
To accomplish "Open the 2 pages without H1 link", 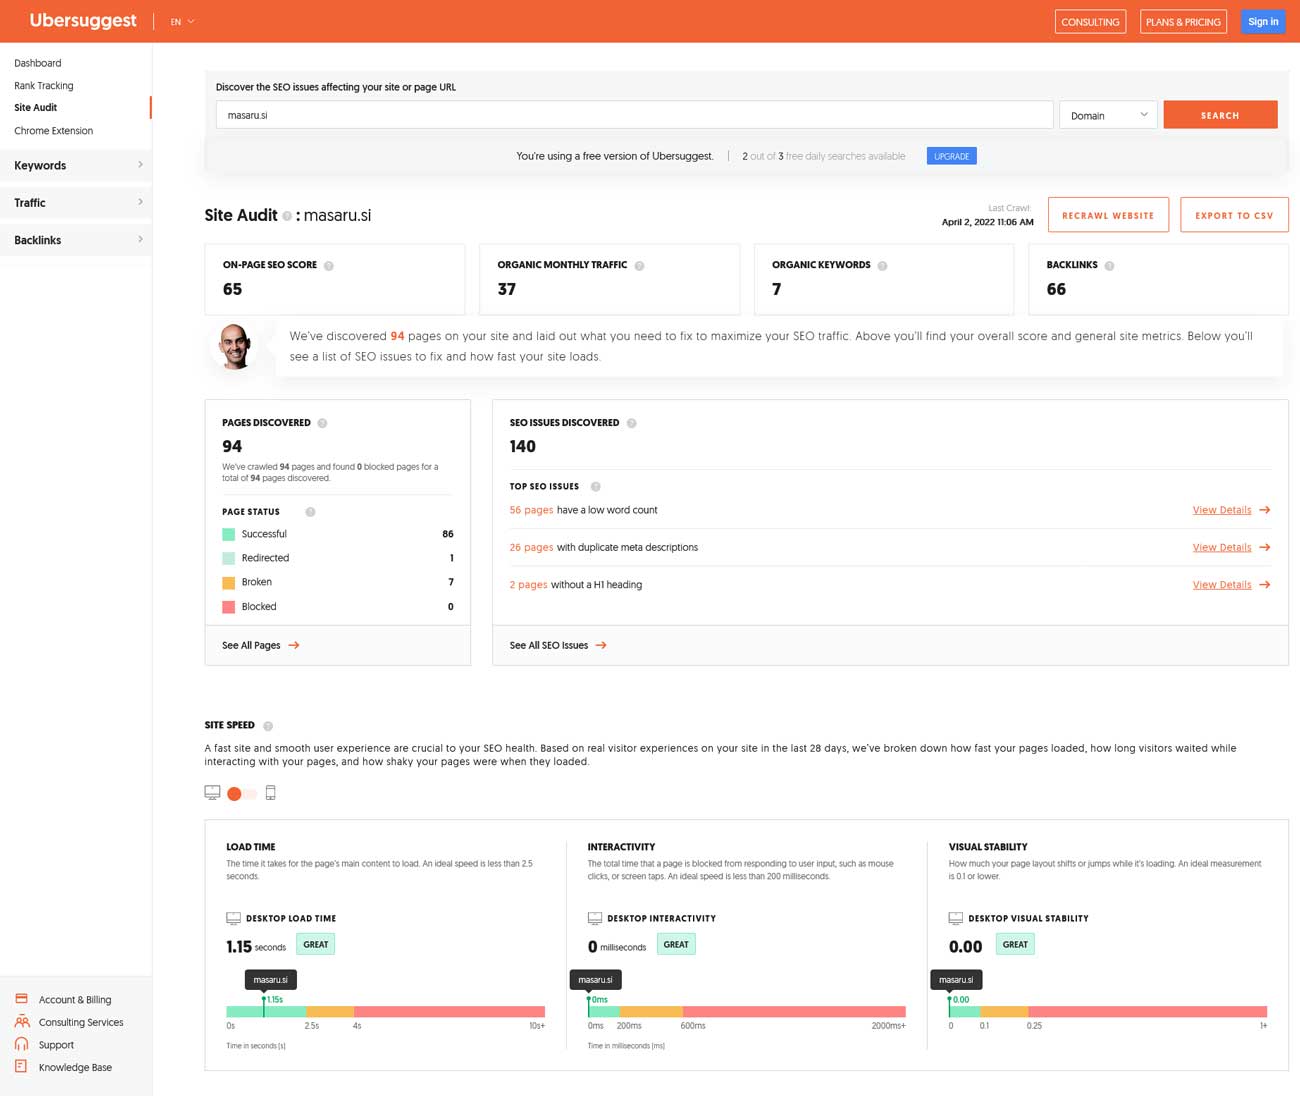I will [528, 585].
